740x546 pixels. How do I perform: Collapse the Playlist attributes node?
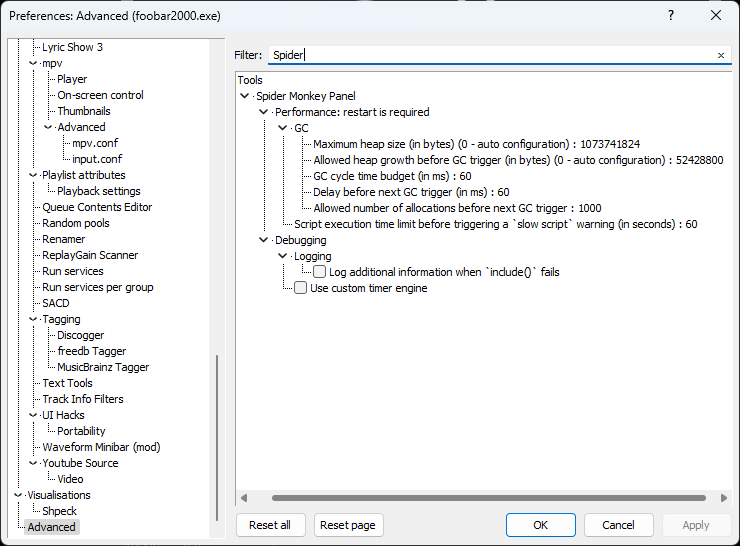click(x=33, y=175)
